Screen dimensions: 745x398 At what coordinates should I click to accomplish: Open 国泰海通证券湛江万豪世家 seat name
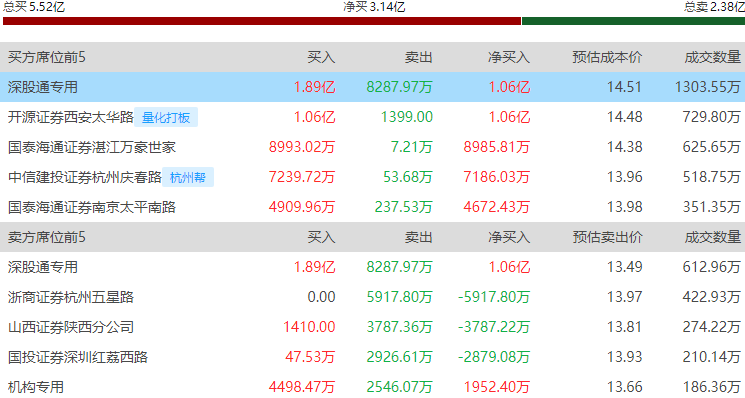coord(92,147)
